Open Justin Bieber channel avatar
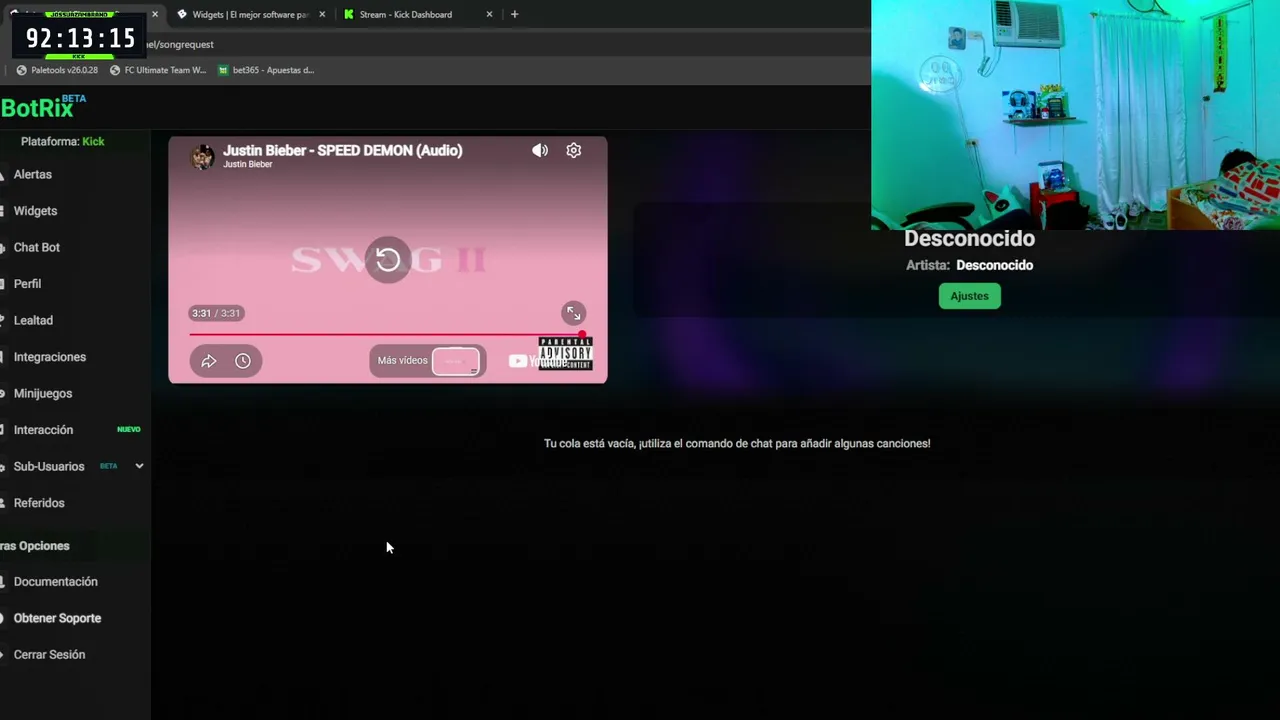Image resolution: width=1280 pixels, height=720 pixels. [203, 157]
